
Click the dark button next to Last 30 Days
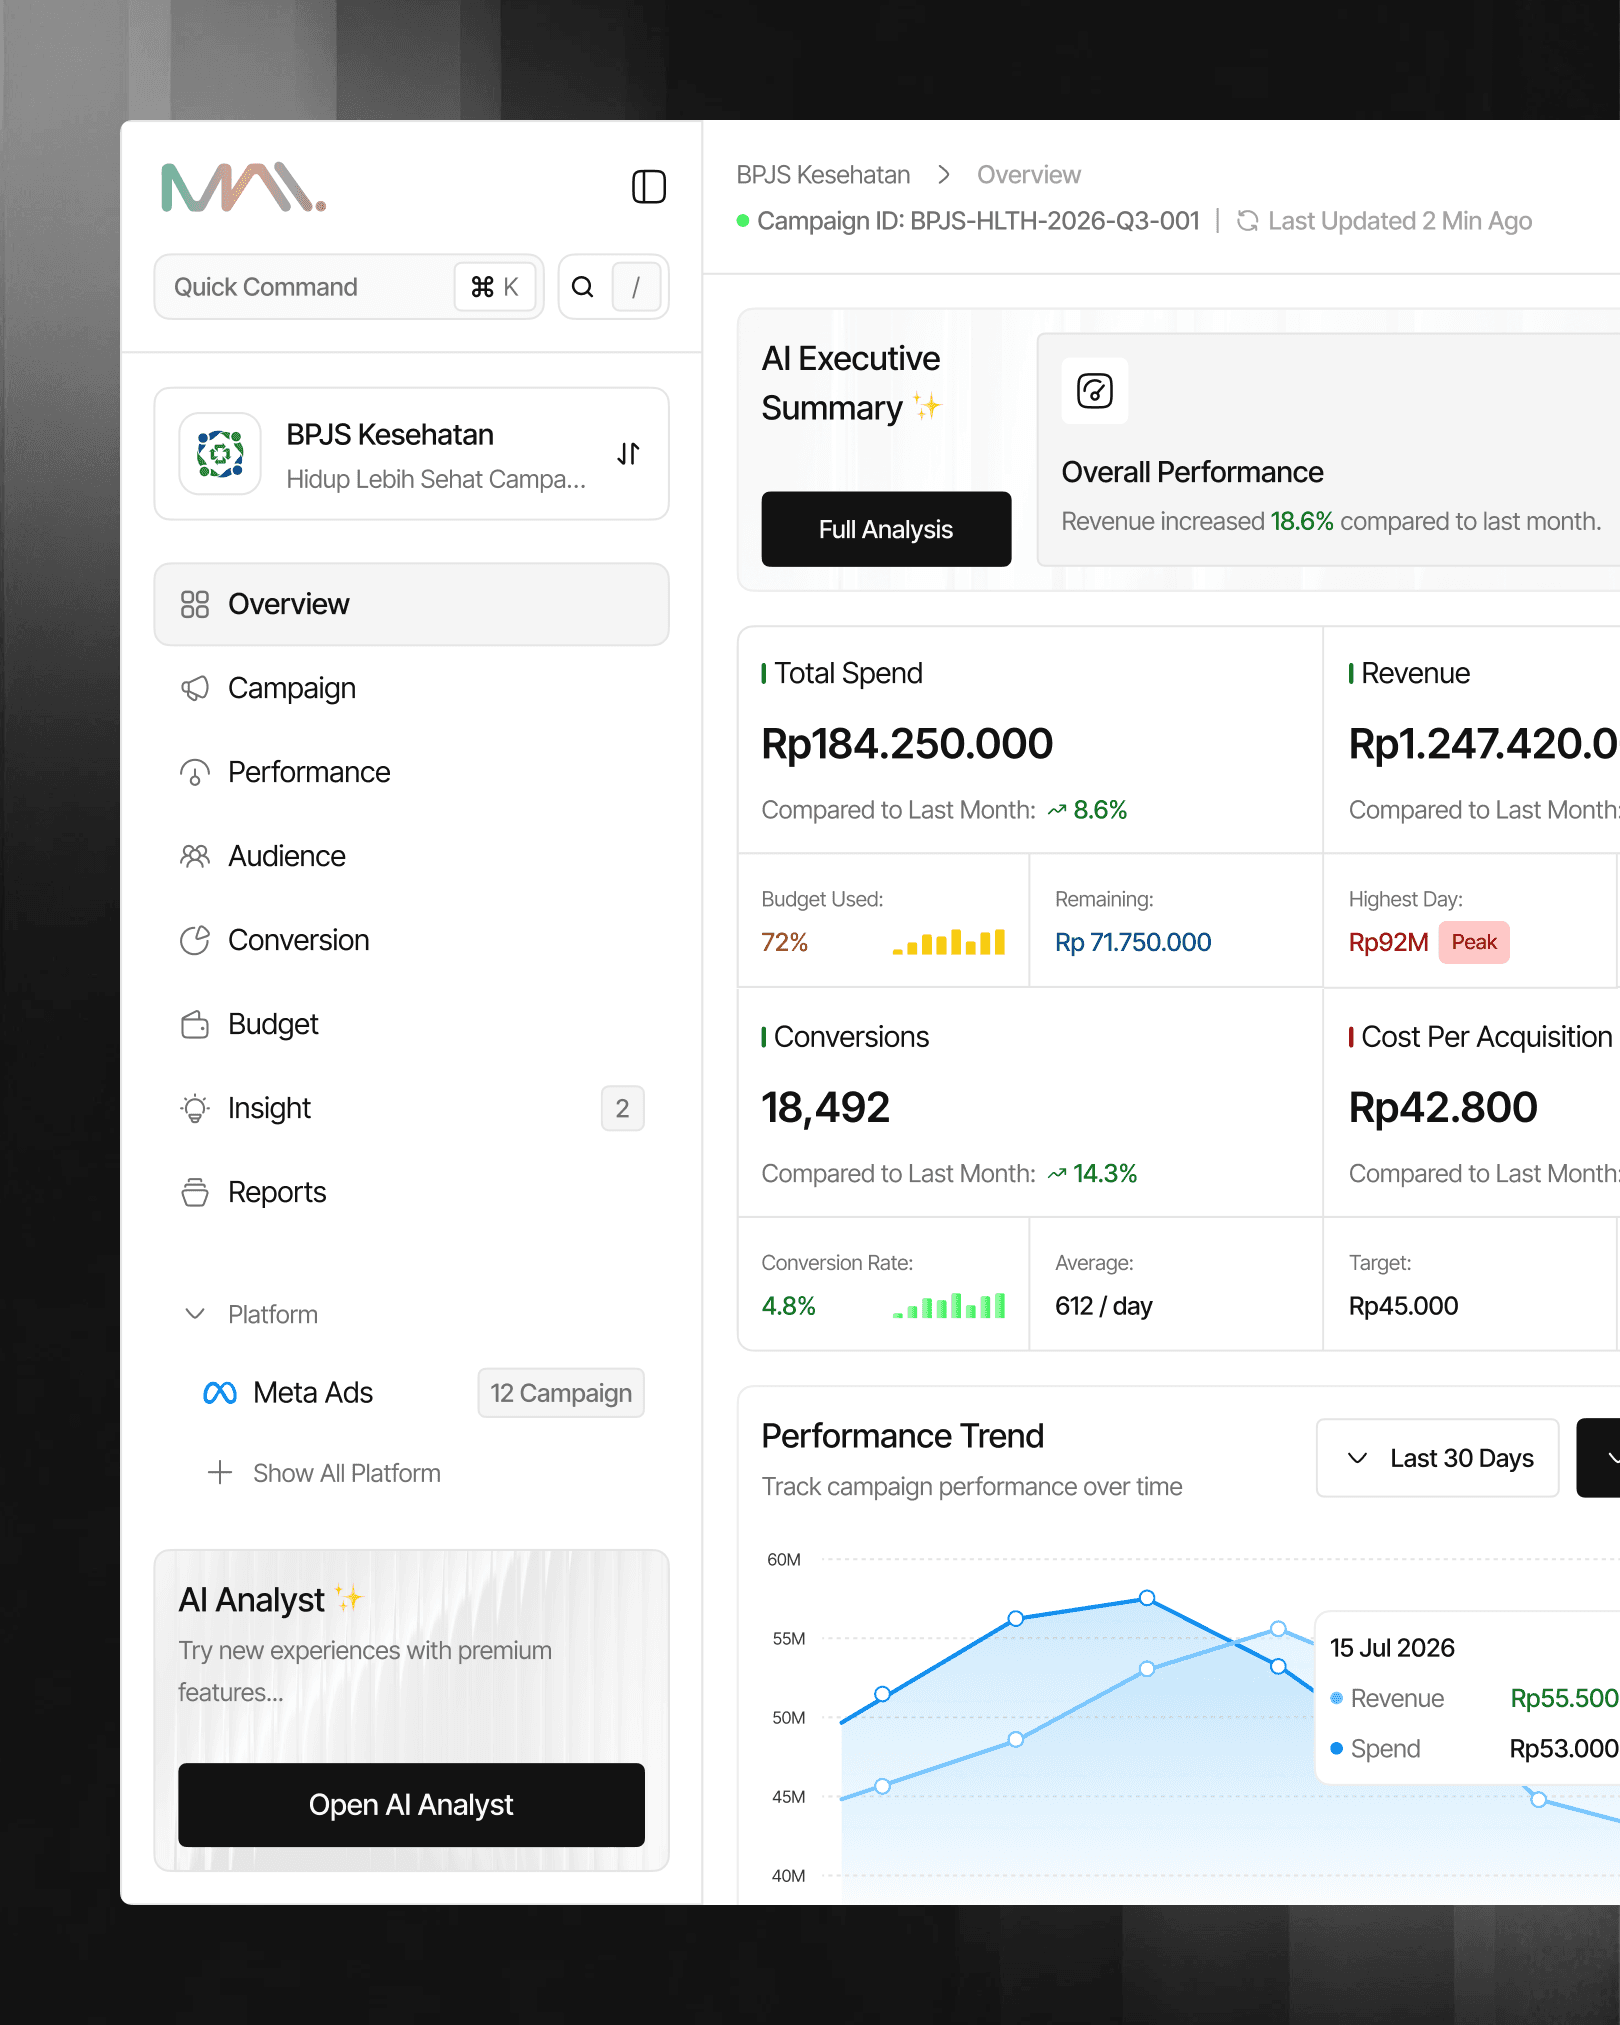pos(1598,1458)
